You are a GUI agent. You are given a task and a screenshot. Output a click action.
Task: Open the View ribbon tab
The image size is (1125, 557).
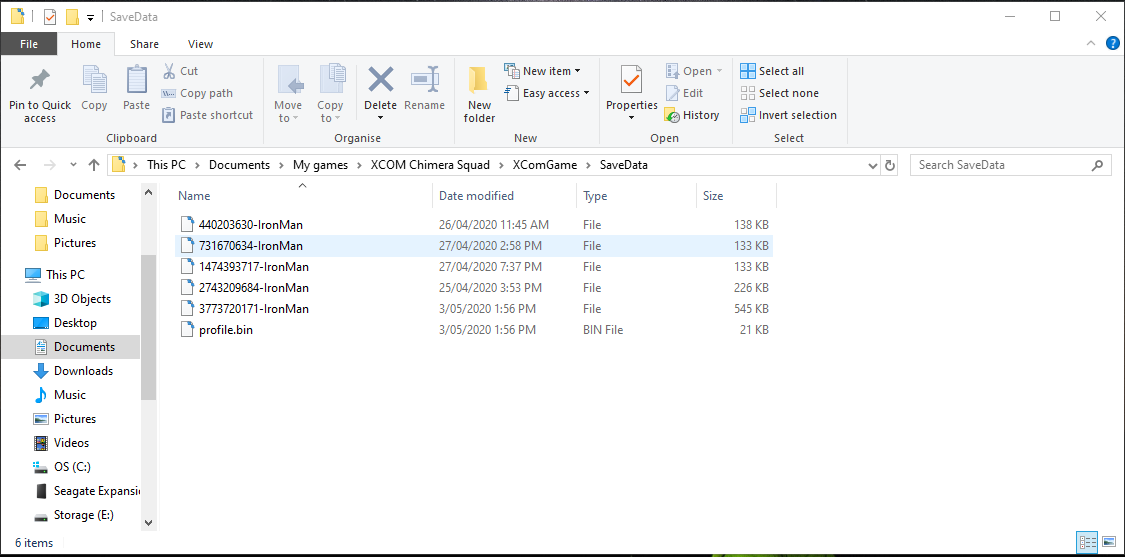(200, 44)
